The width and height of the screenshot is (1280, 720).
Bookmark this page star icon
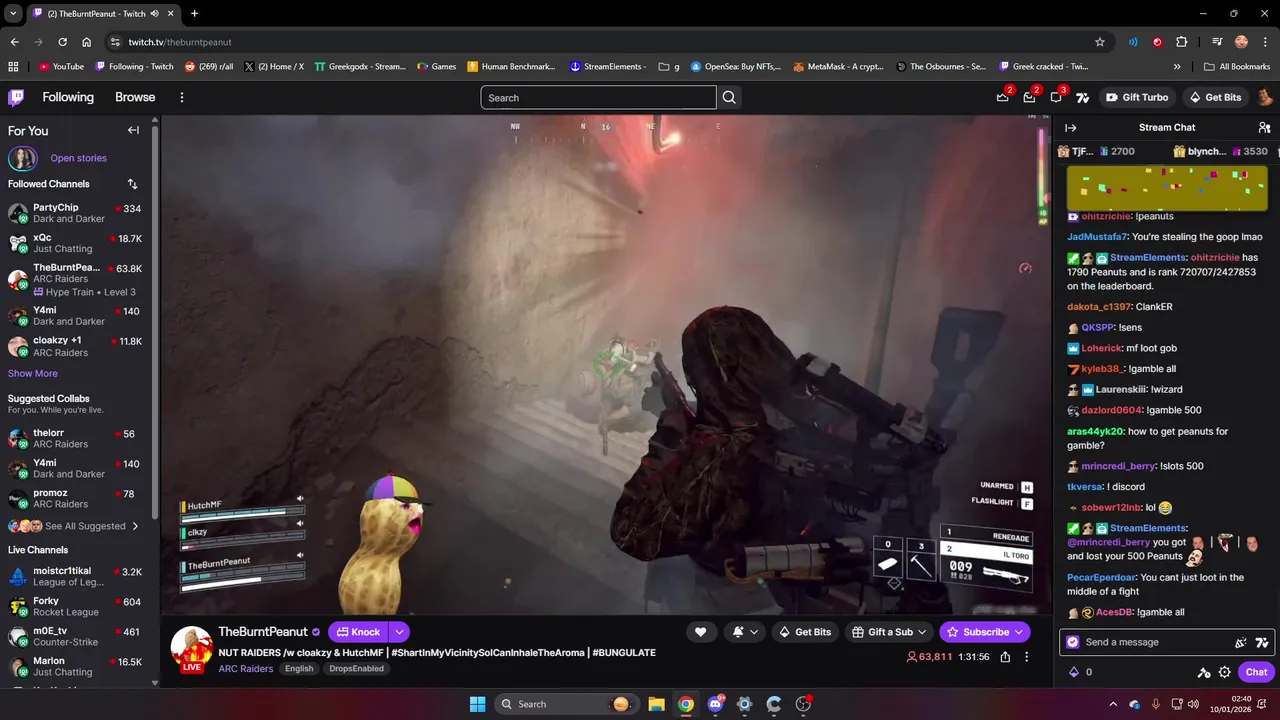pos(1100,42)
